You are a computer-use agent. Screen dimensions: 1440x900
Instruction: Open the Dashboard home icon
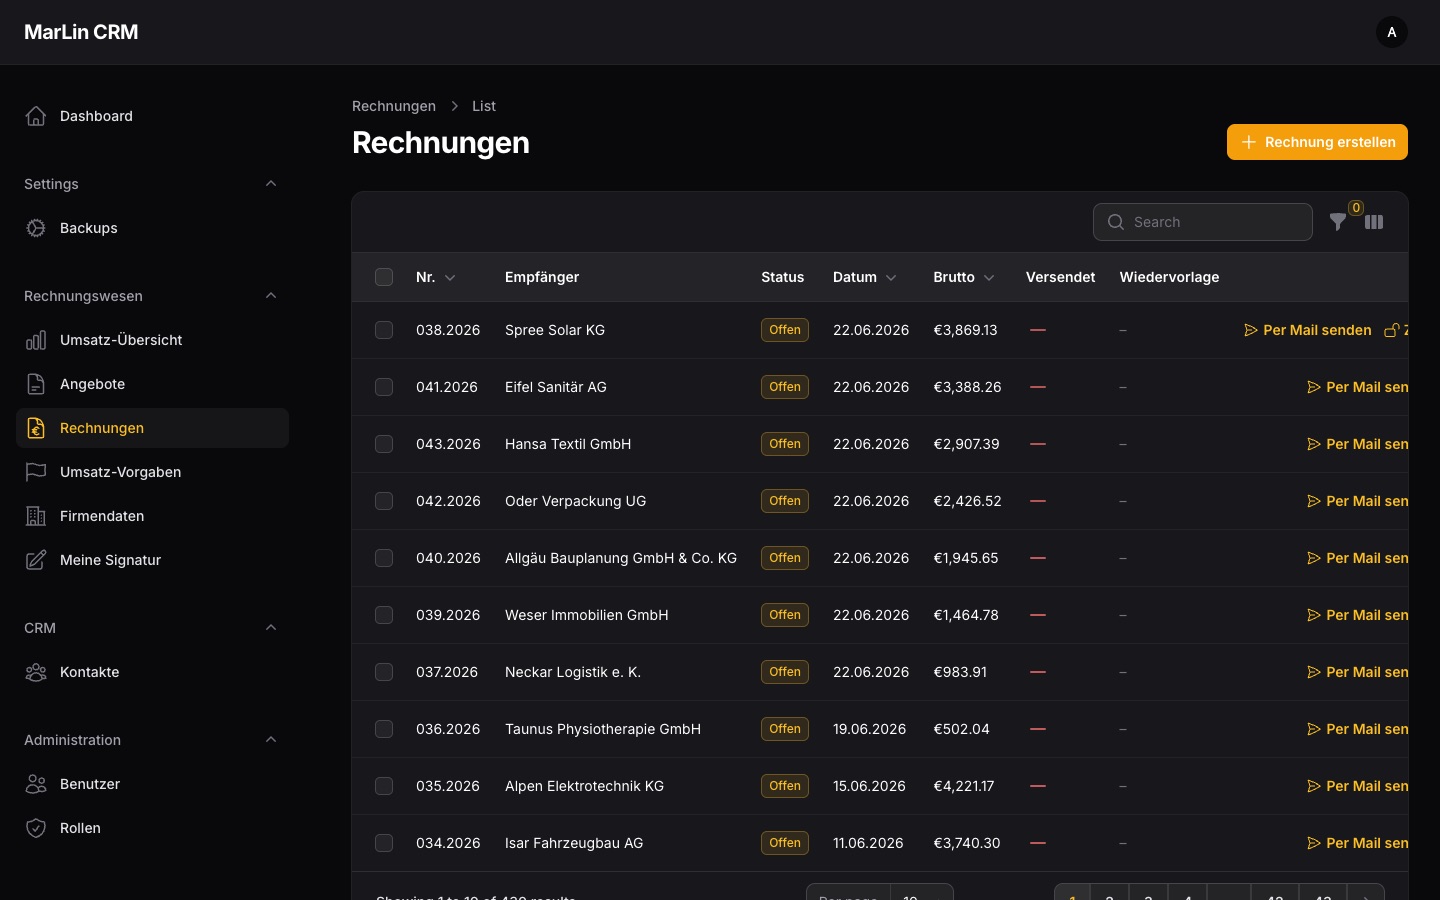tap(36, 116)
